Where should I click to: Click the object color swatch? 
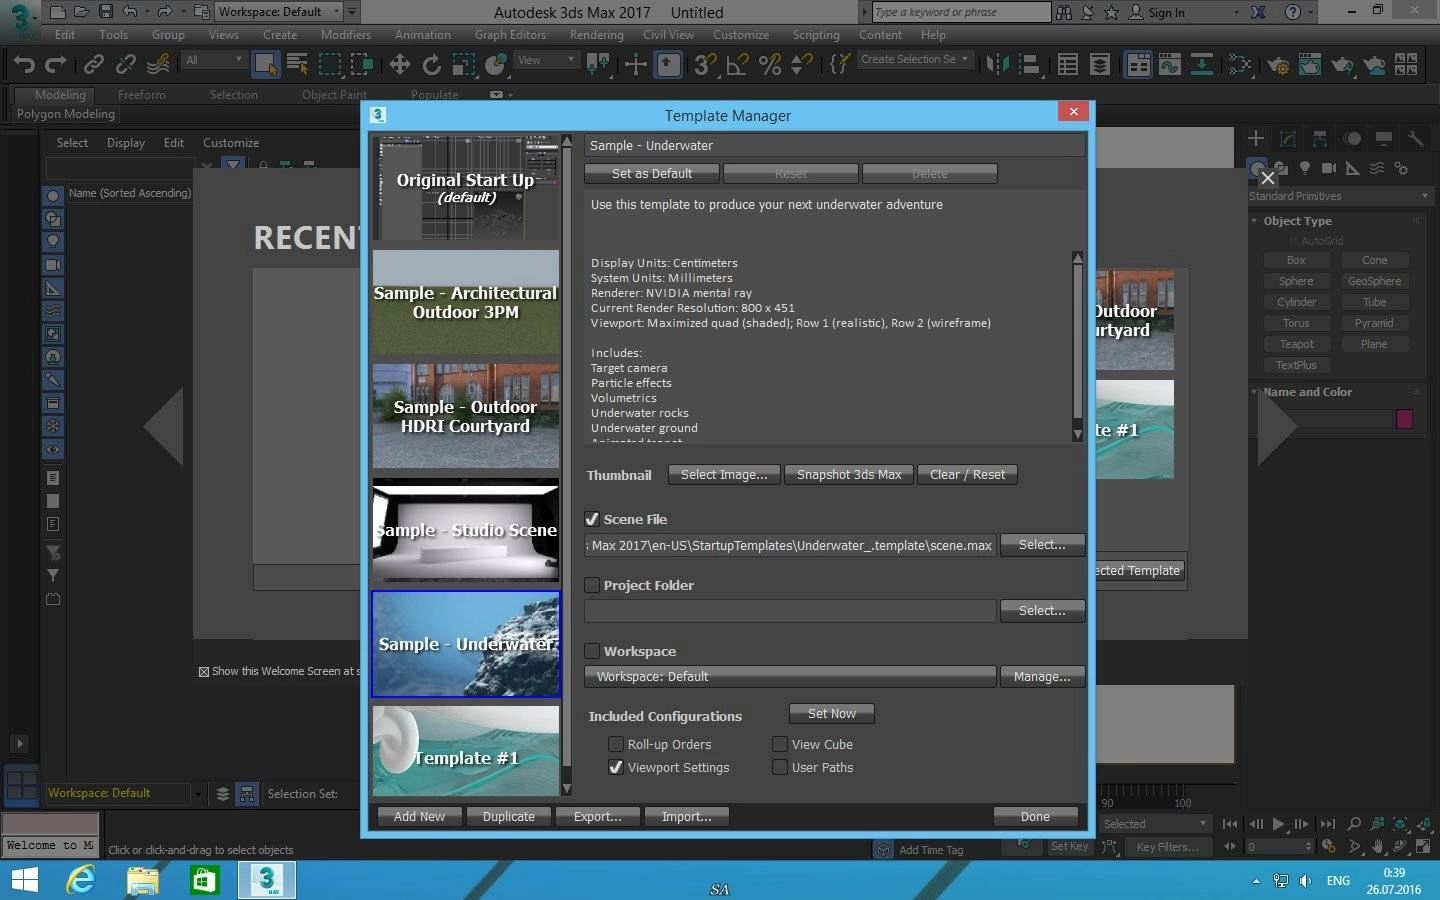coord(1404,419)
